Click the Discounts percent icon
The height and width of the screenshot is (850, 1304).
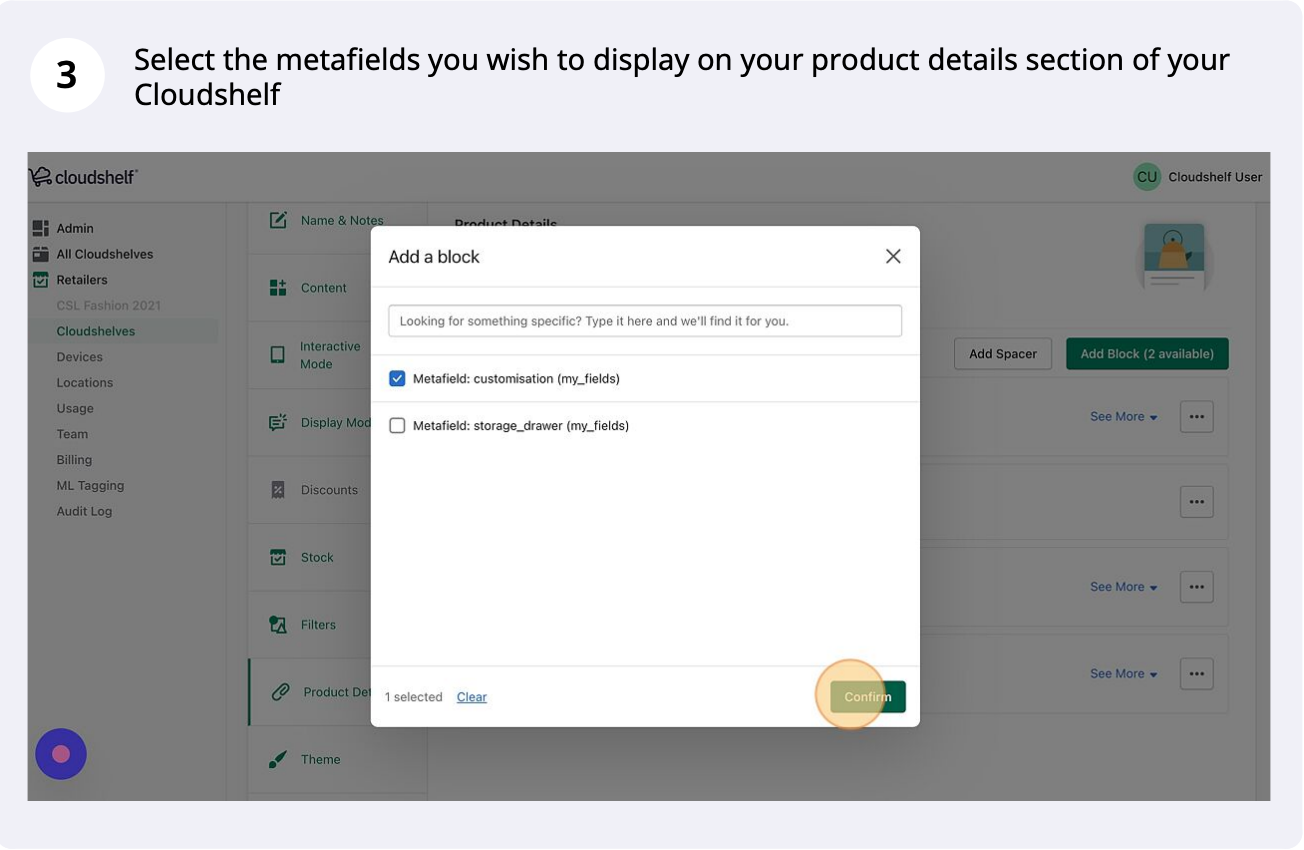click(x=278, y=490)
